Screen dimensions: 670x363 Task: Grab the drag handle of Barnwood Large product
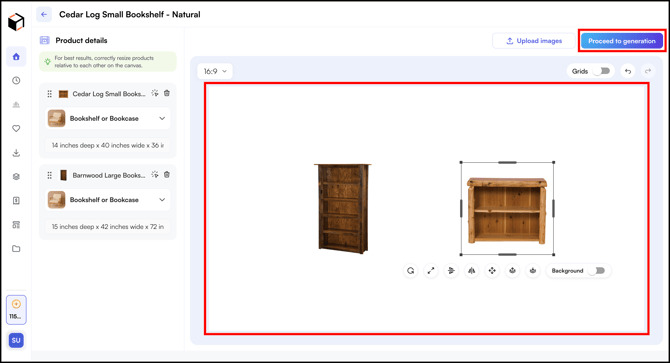click(x=50, y=175)
